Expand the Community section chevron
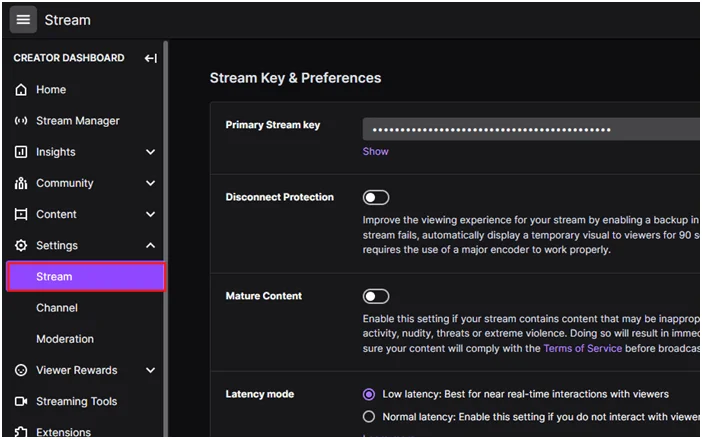Screen dimensions: 702x439 point(150,183)
